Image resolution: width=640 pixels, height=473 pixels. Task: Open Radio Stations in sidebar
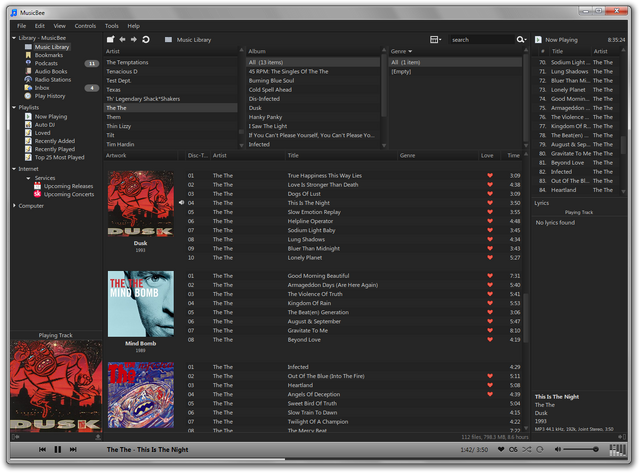[53, 80]
